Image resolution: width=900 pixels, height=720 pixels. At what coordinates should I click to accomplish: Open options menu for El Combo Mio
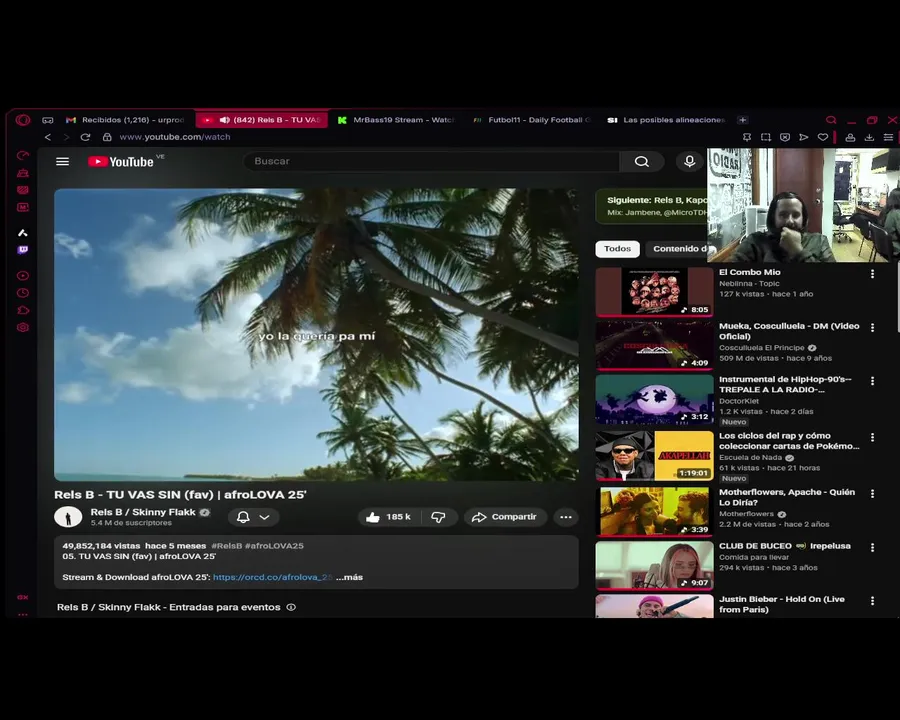872,274
